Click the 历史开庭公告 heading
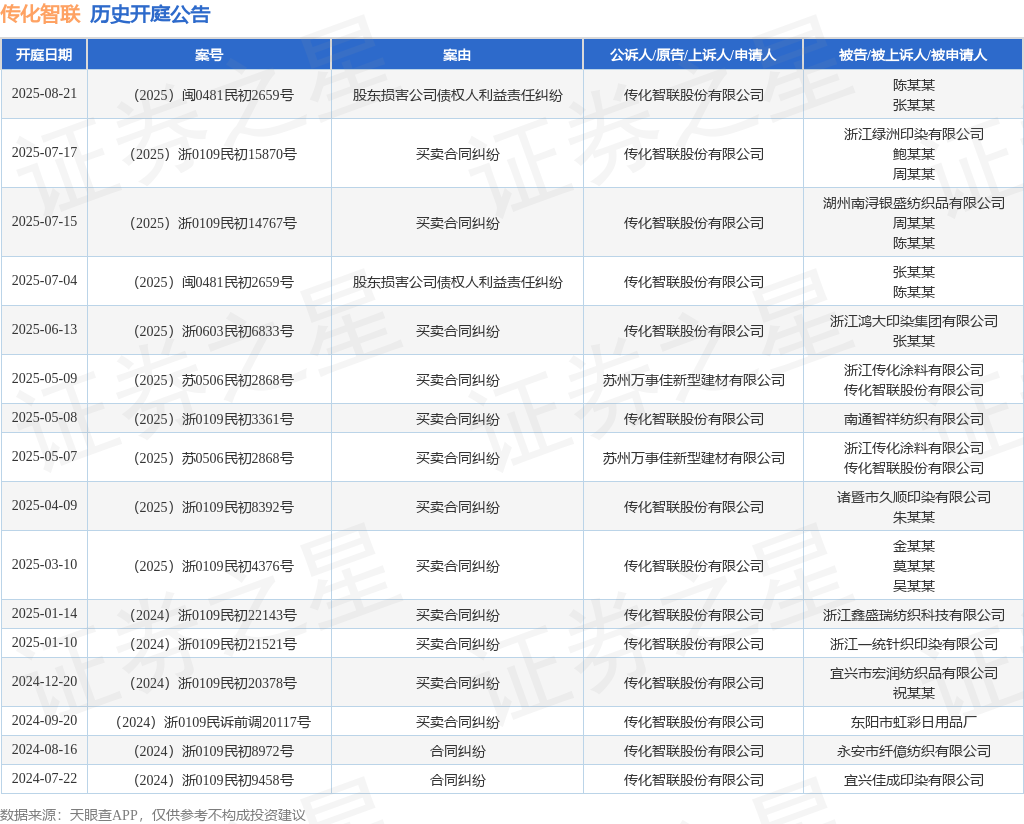 pos(150,14)
